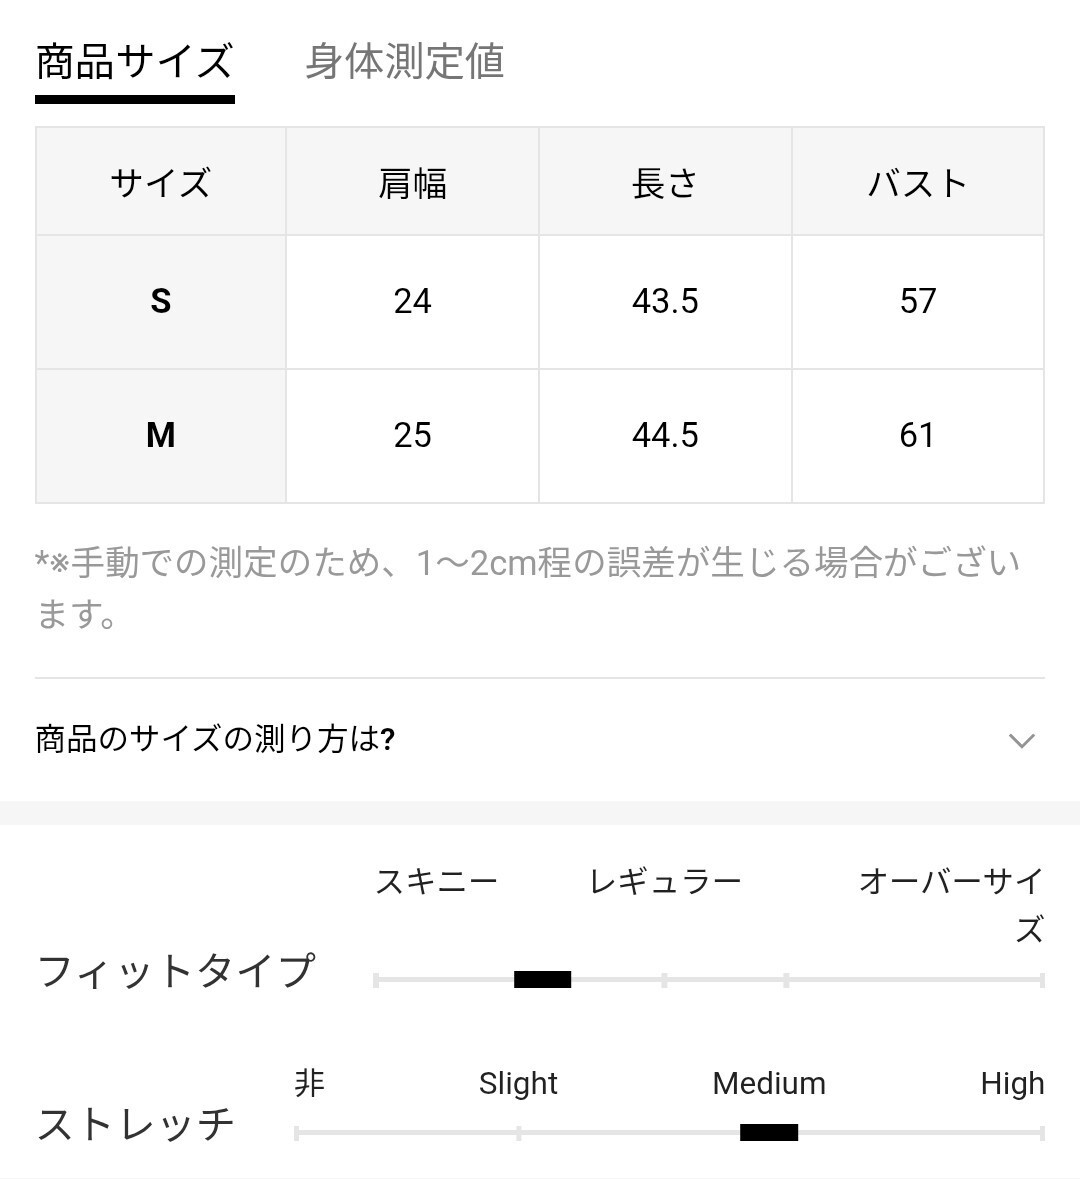Click the バスト column header

coord(918,183)
